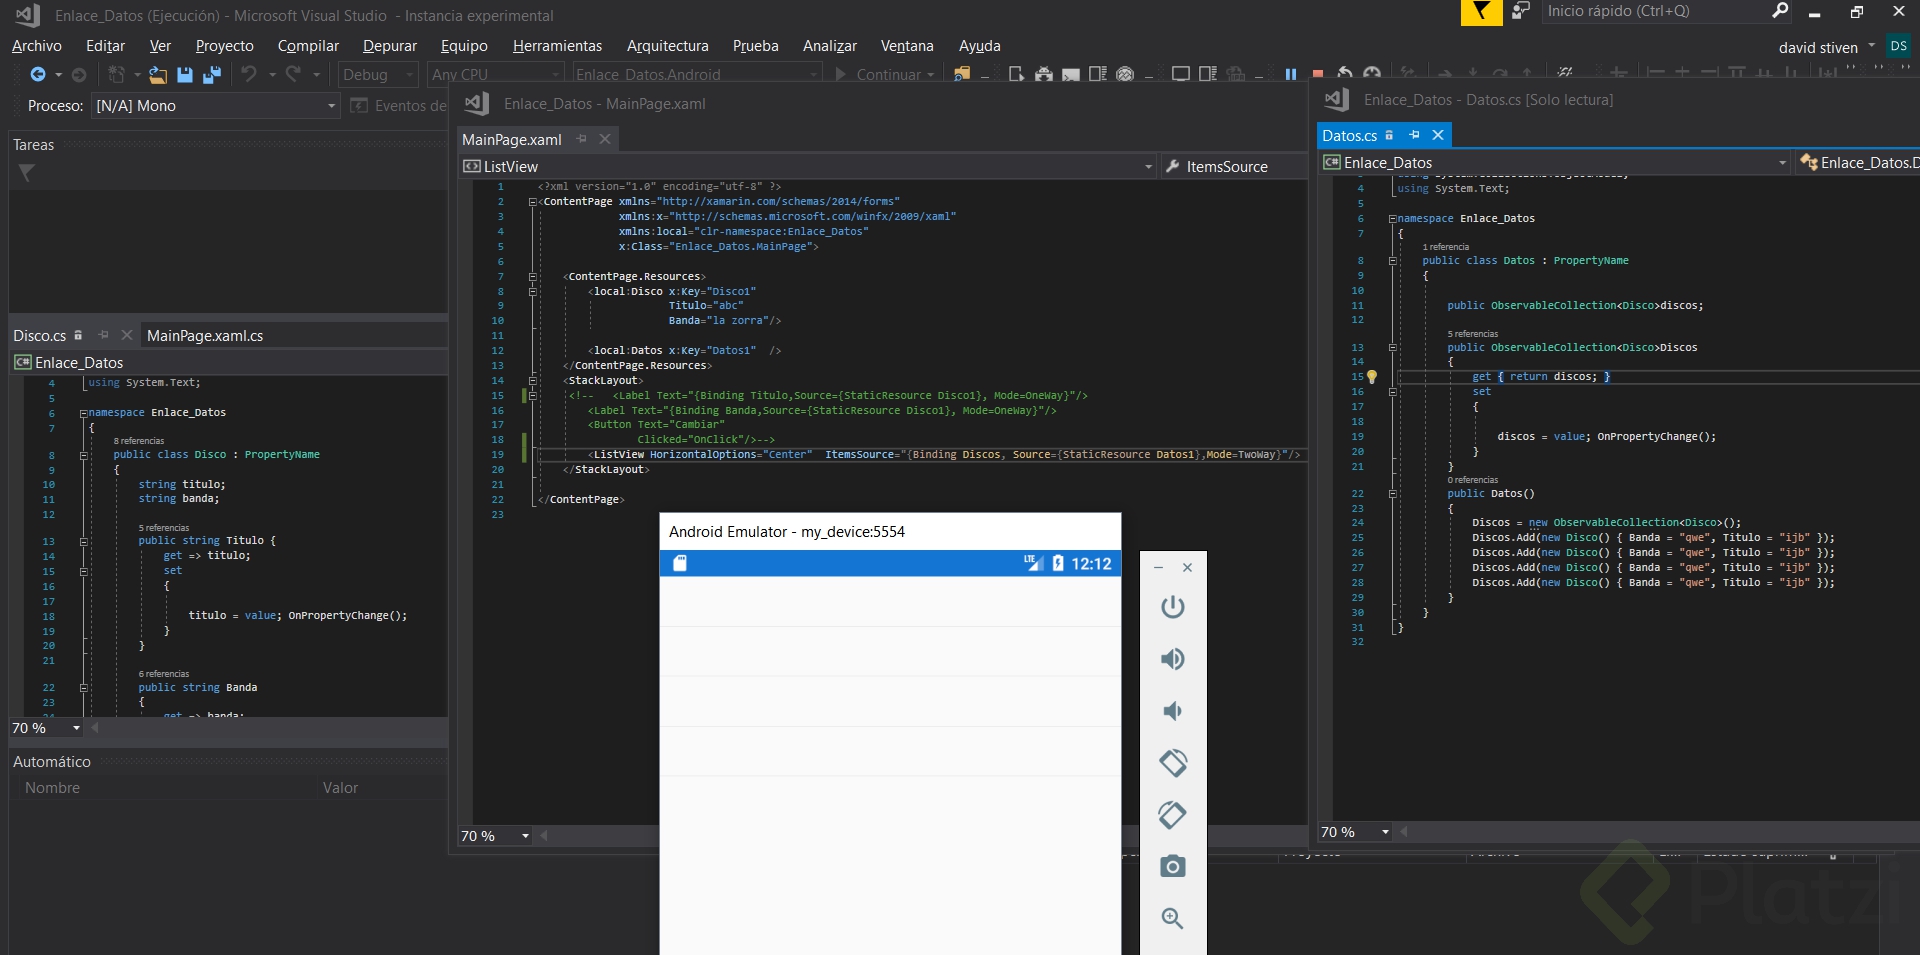The image size is (1920, 955).
Task: Switch to the MainPage.xaml.cs tab
Action: (x=205, y=336)
